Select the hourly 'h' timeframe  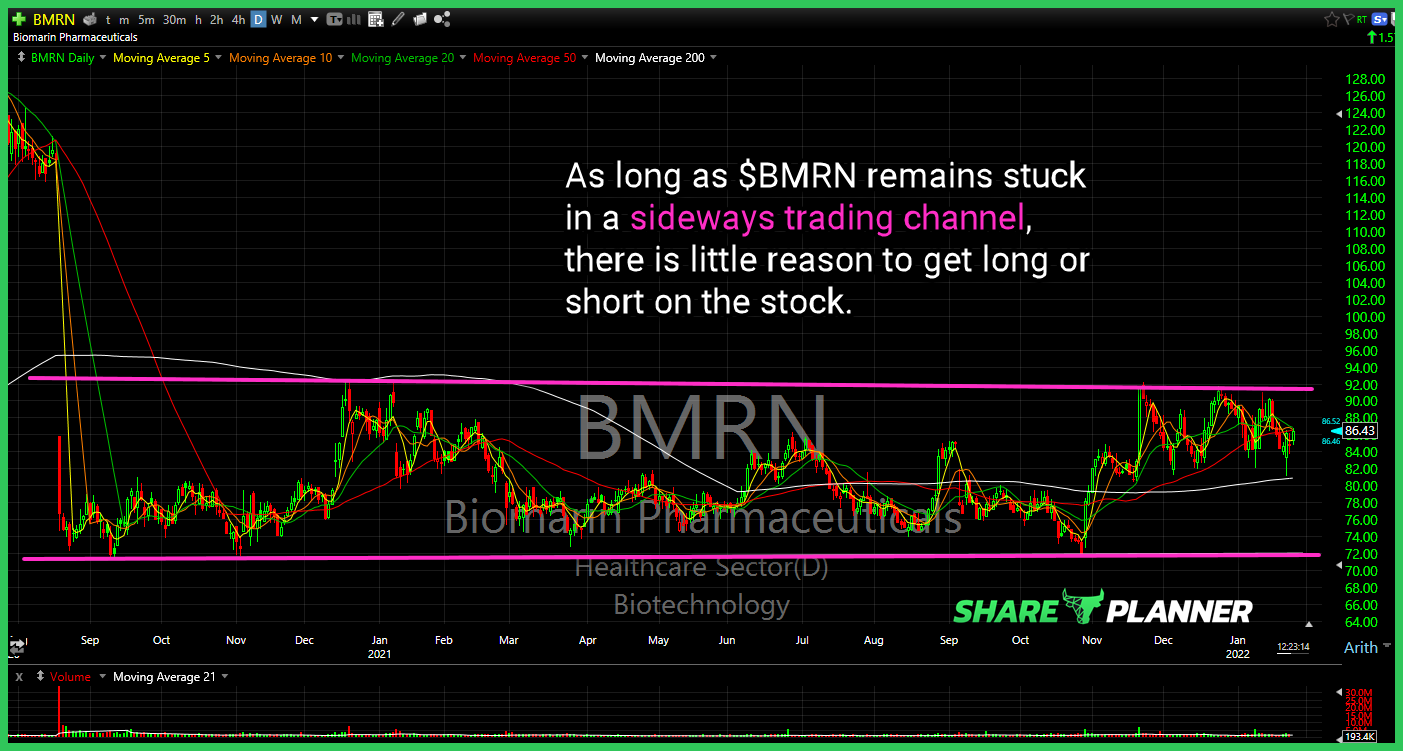coord(198,20)
